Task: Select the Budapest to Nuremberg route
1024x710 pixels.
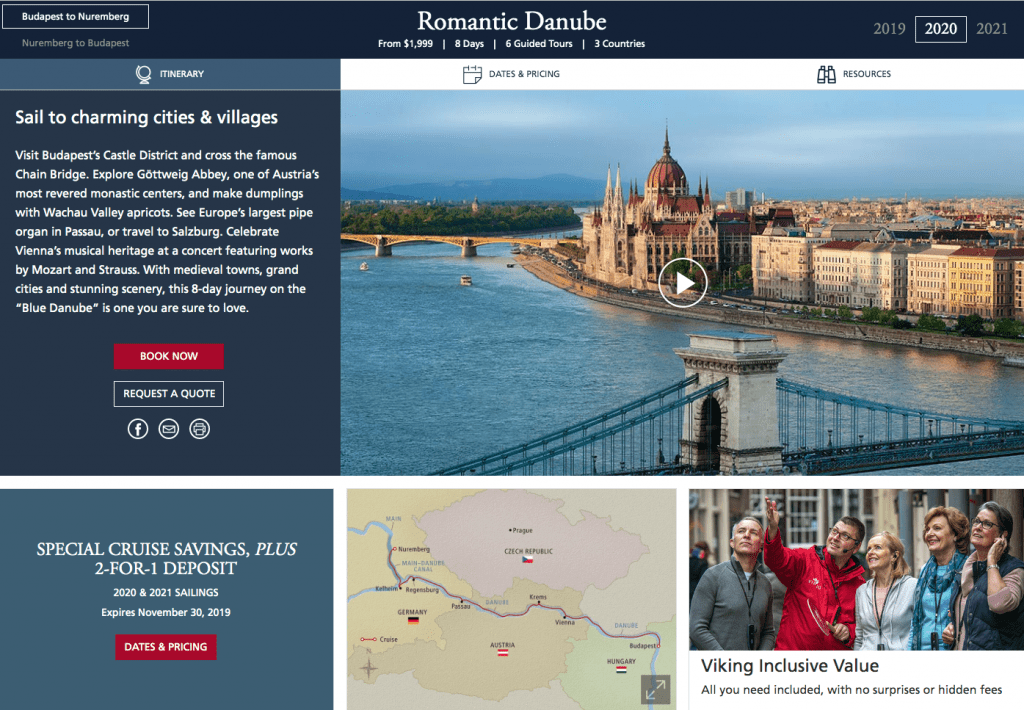Action: [76, 16]
